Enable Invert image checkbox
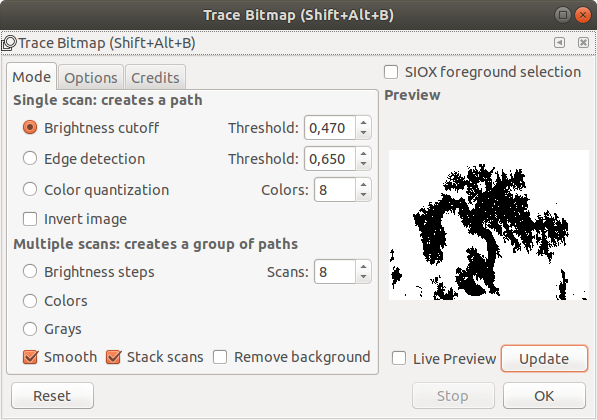The width and height of the screenshot is (597, 420). pyautogui.click(x=30, y=219)
